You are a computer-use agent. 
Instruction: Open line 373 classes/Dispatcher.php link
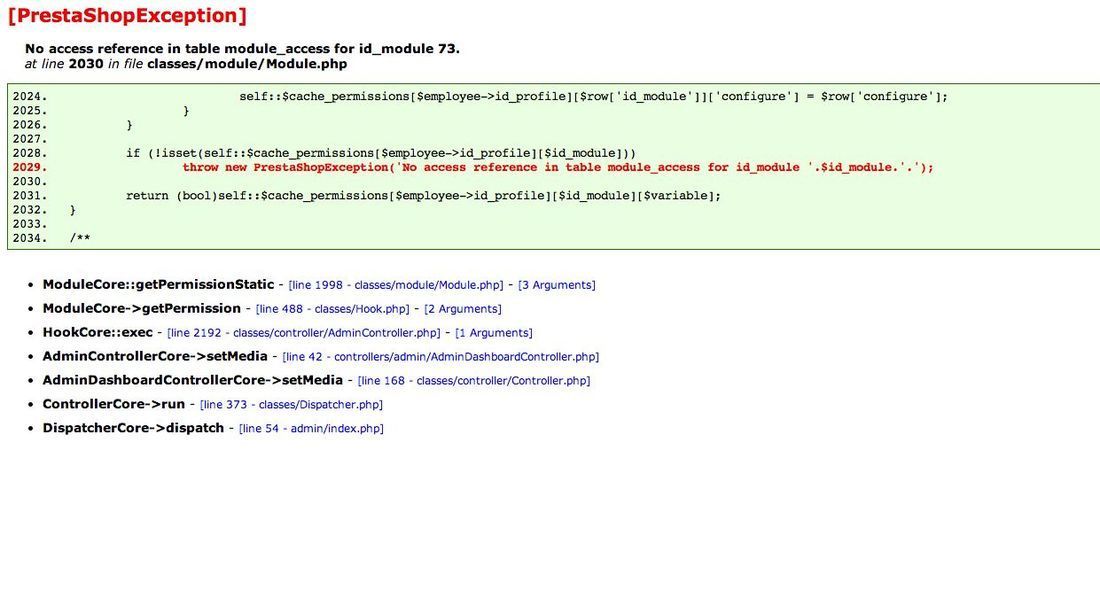coord(291,404)
